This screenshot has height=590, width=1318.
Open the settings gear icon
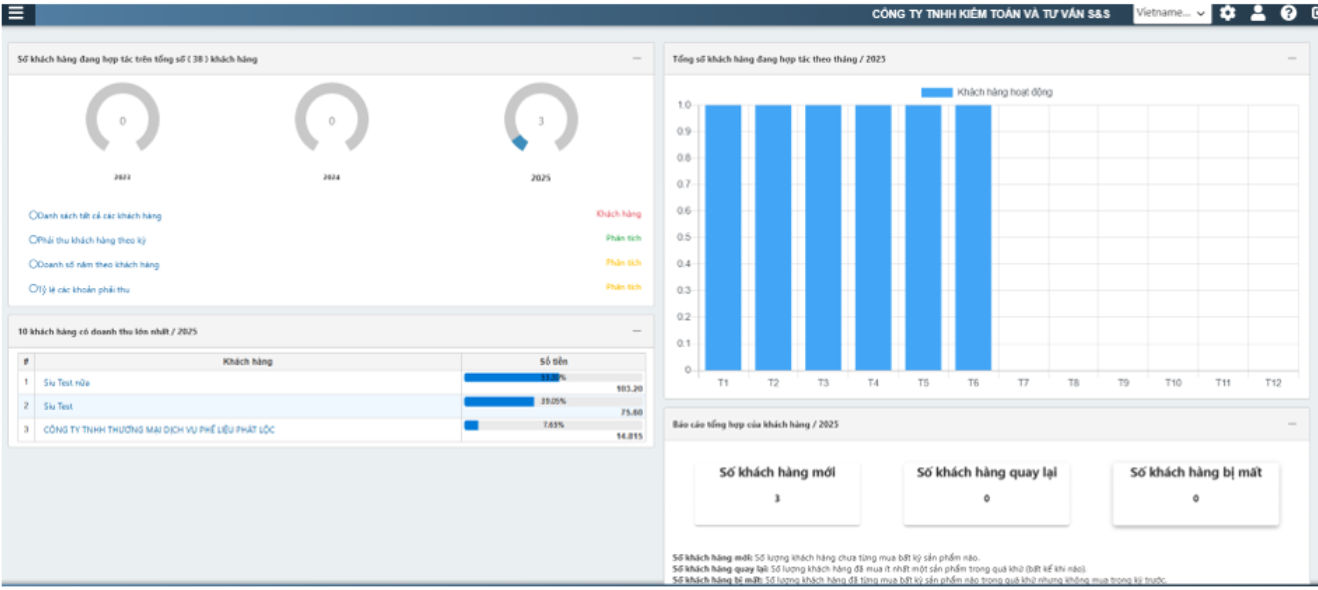pos(1228,13)
